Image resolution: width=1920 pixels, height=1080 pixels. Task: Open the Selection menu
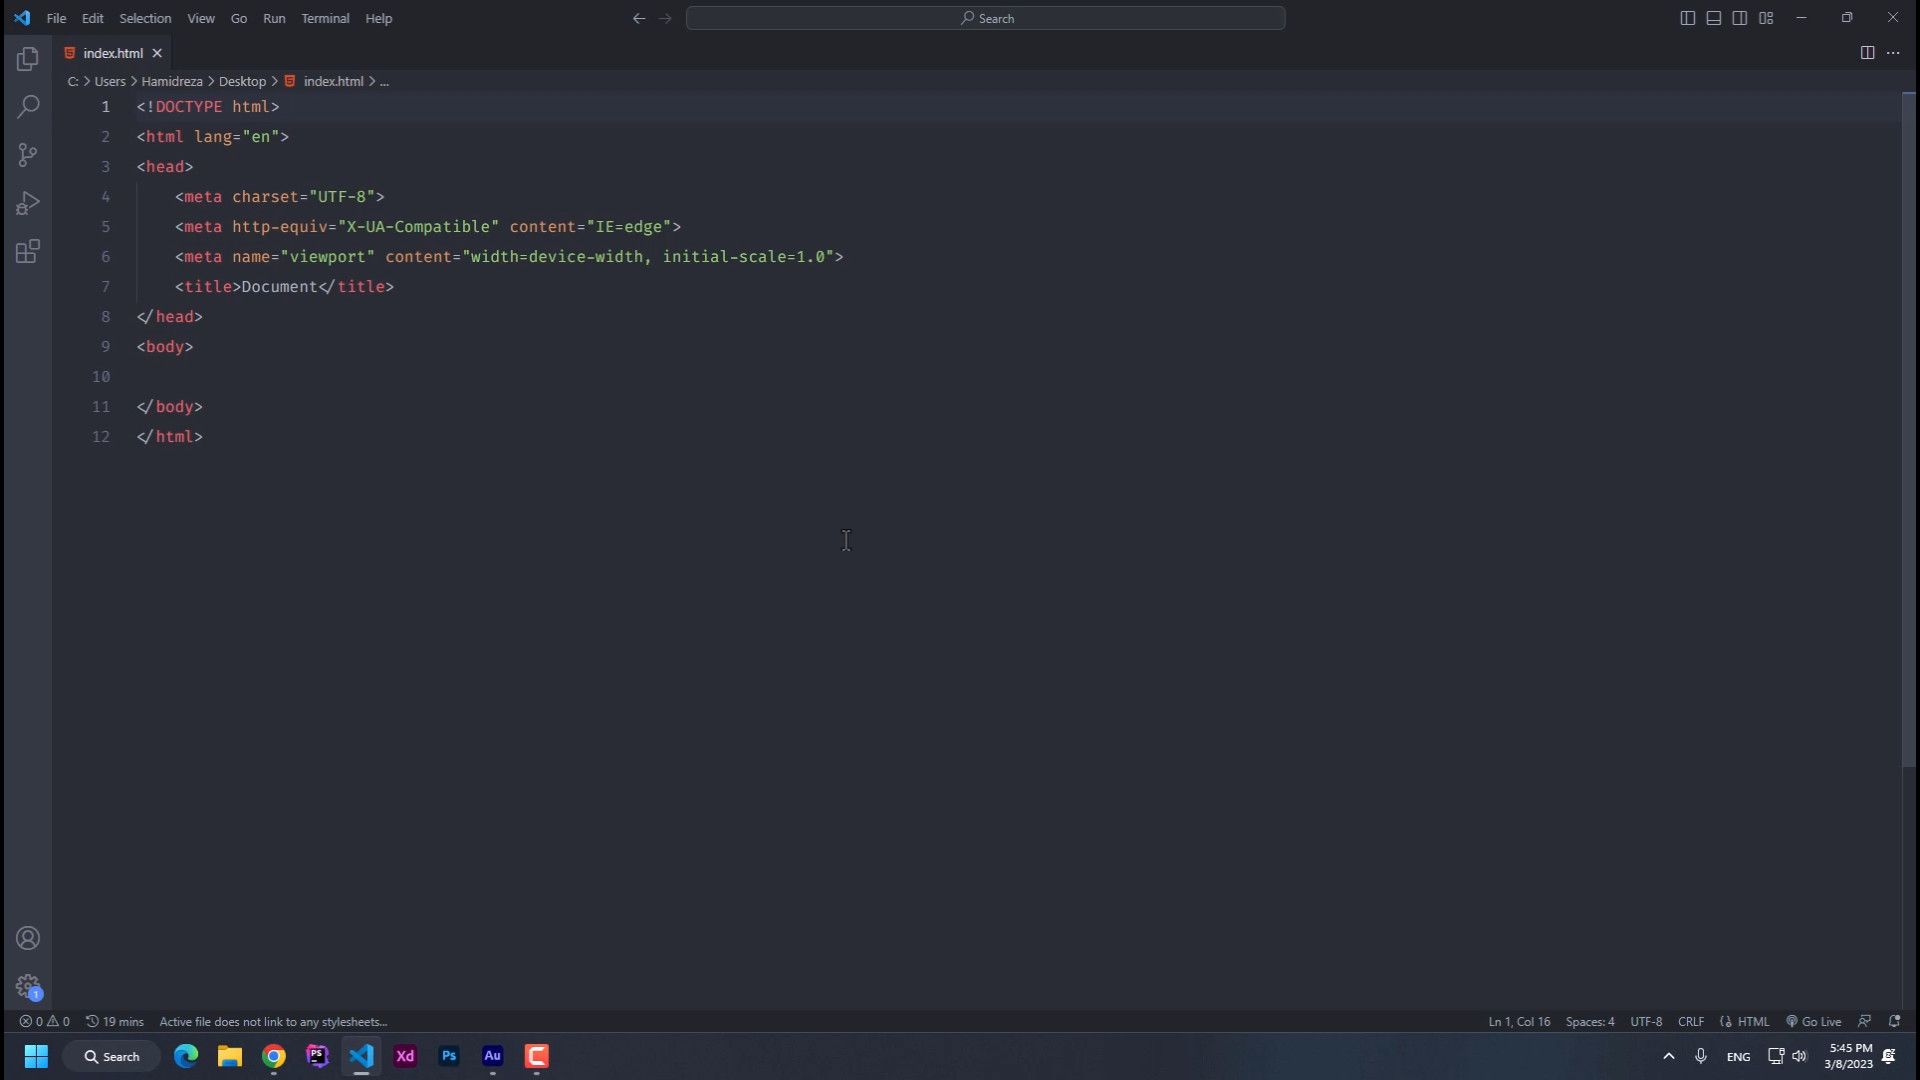[x=145, y=18]
